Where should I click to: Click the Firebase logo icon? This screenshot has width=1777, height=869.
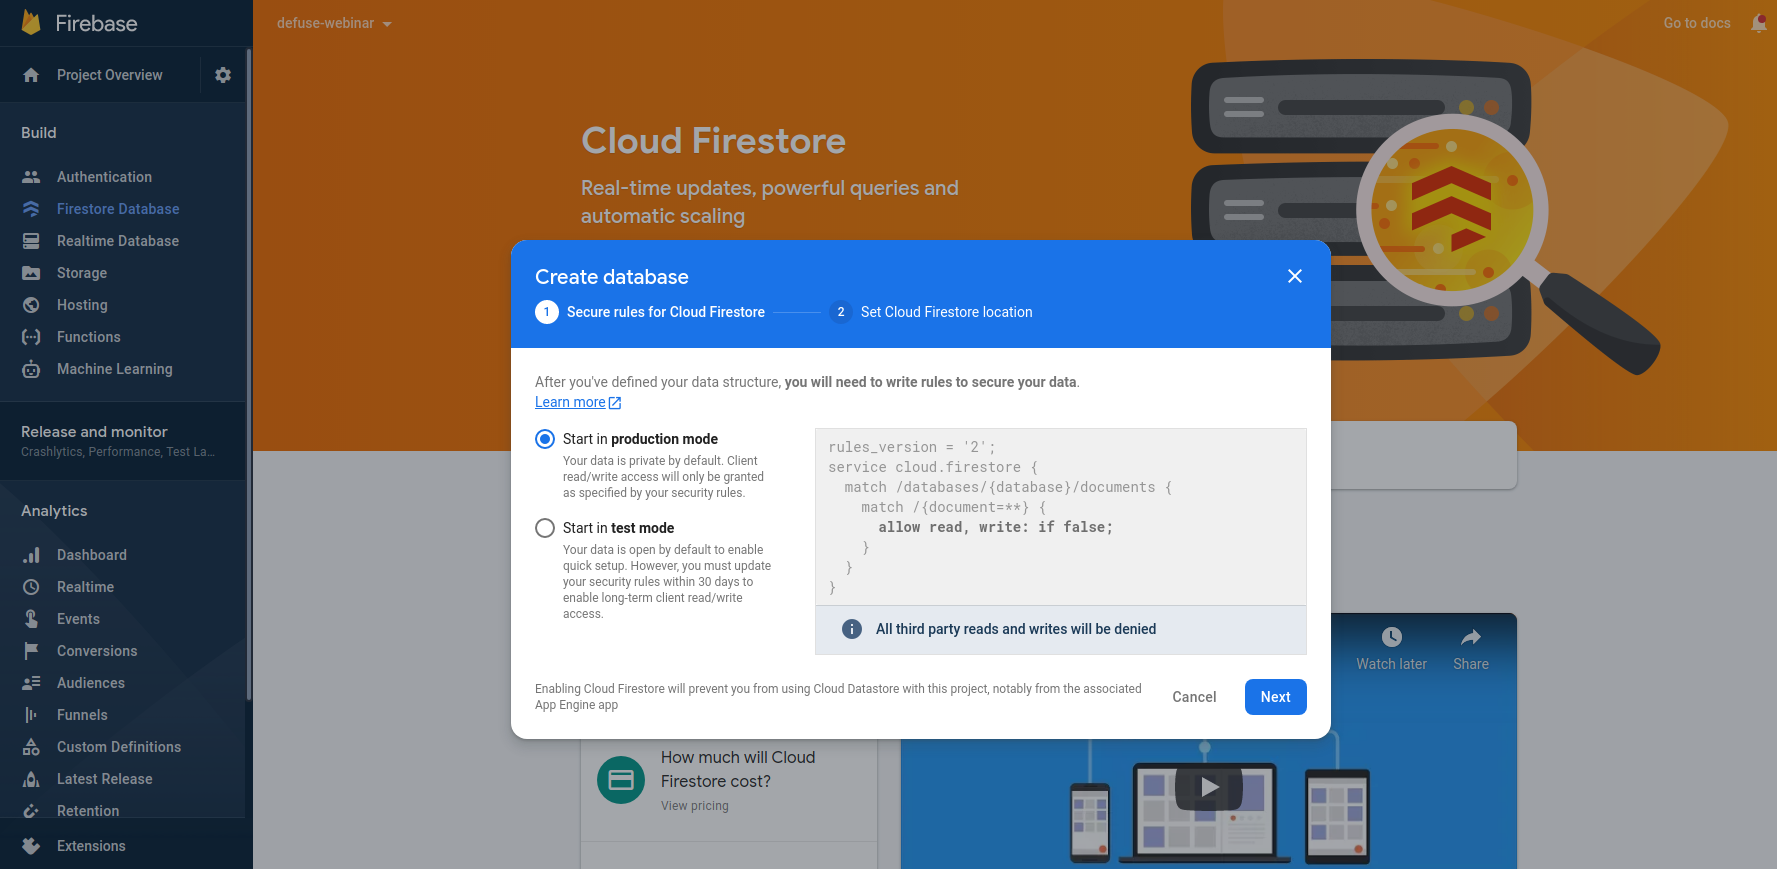[31, 23]
